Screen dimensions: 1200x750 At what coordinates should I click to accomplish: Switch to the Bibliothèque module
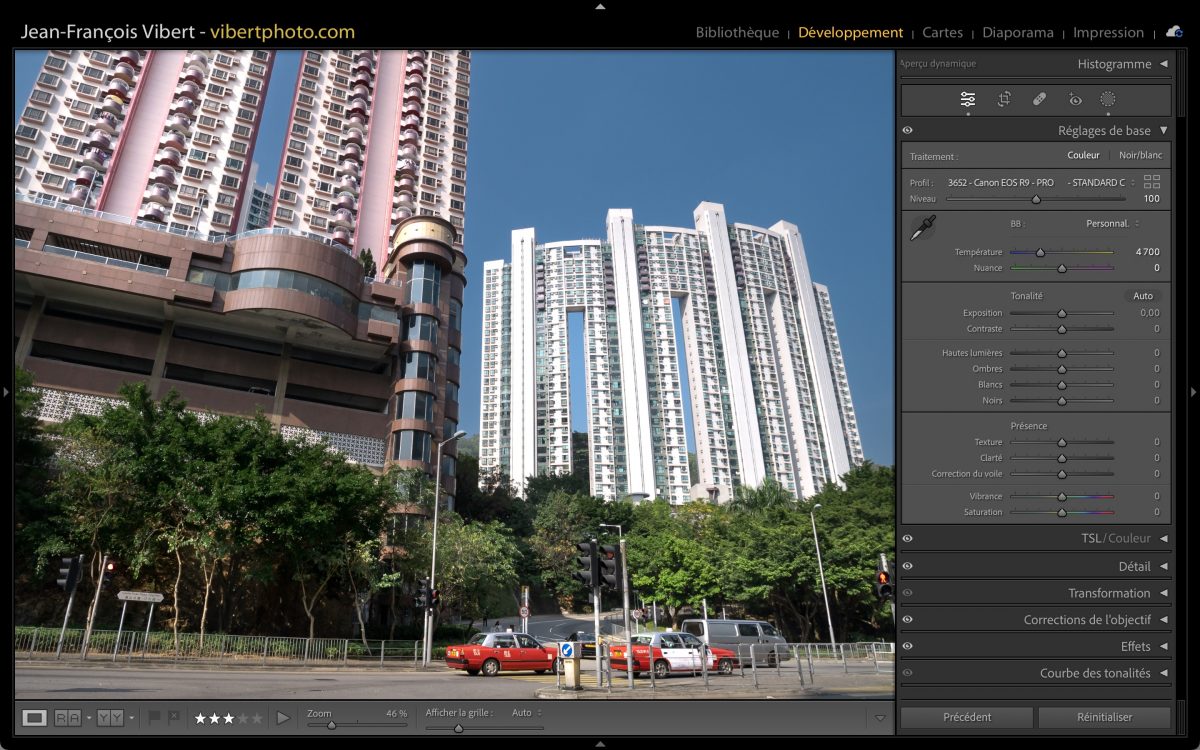(x=737, y=32)
